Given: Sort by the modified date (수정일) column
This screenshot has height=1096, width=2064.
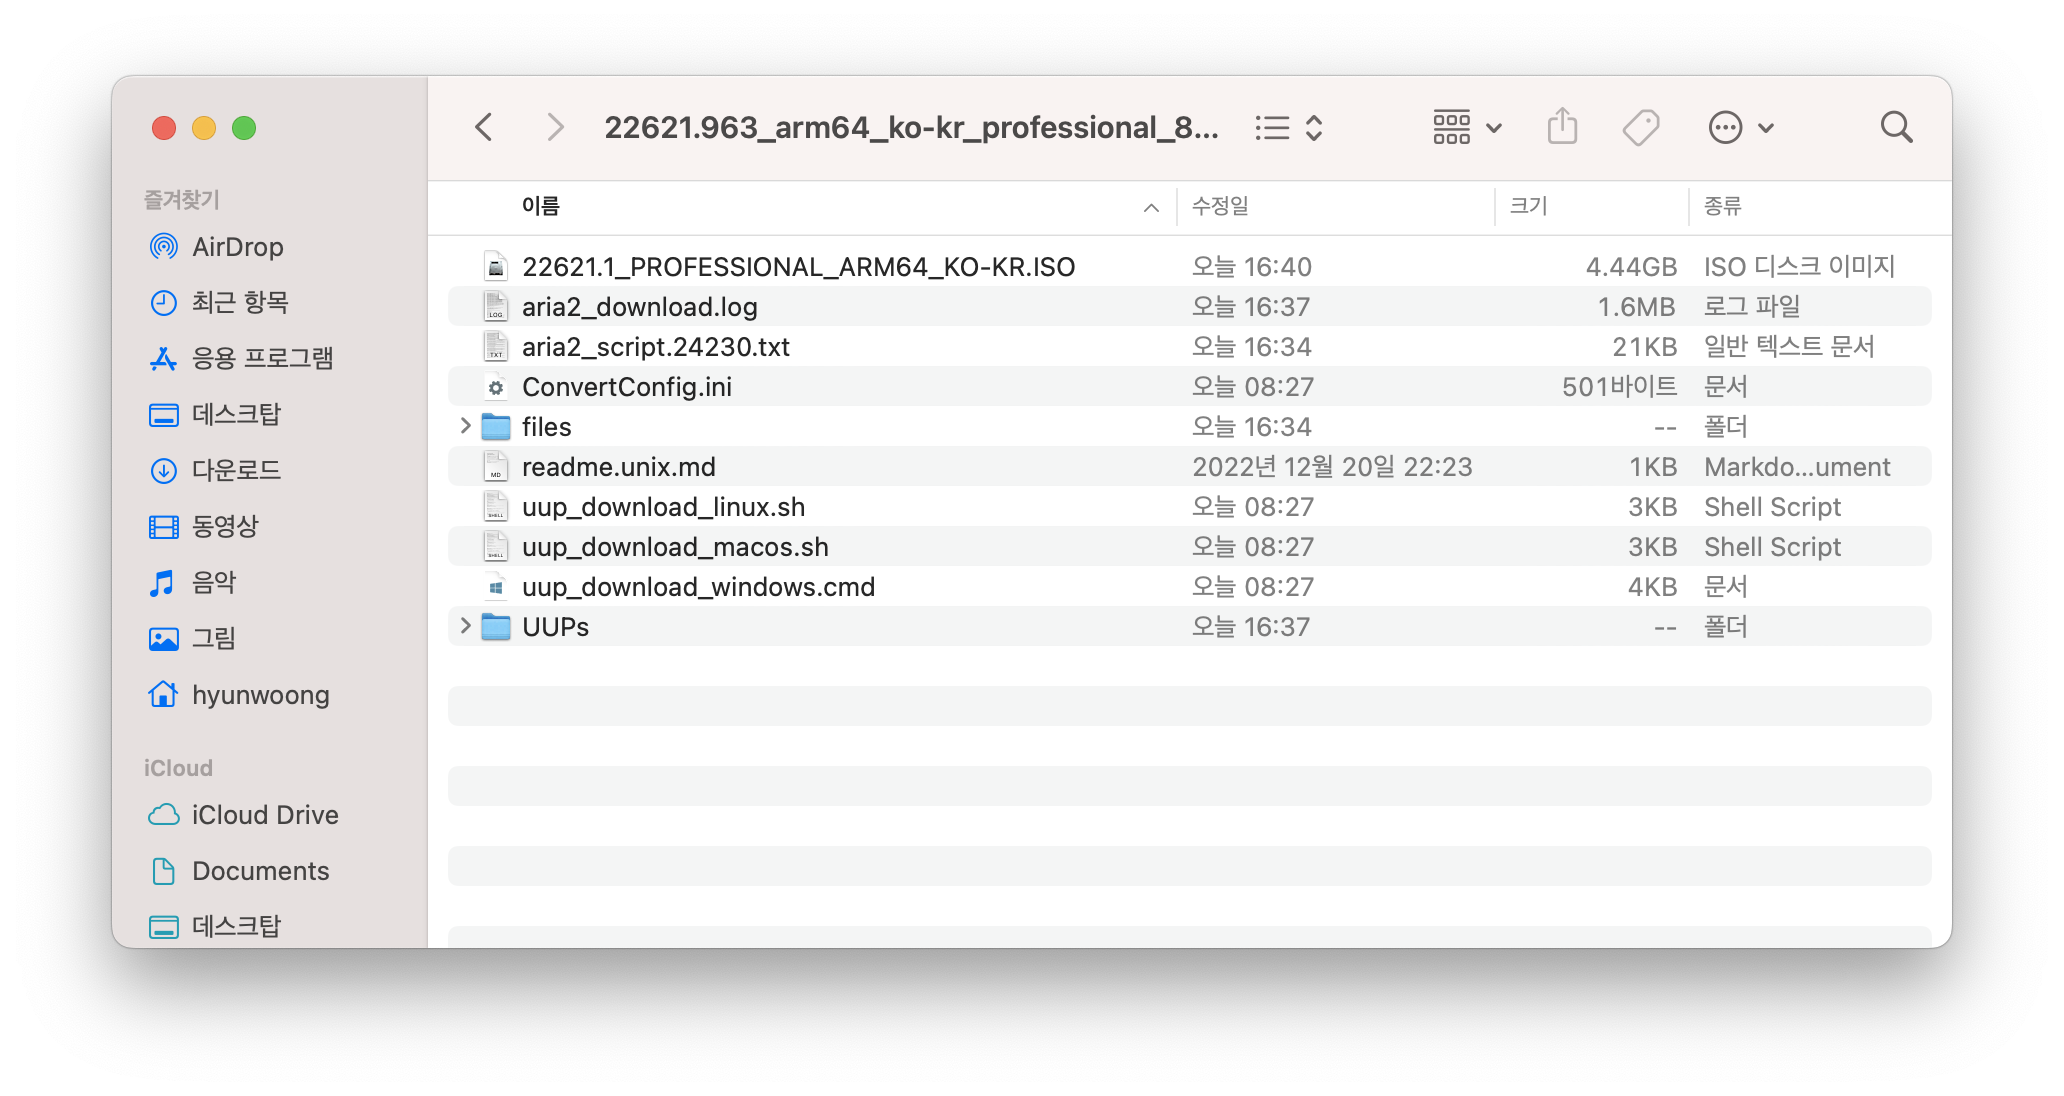Looking at the screenshot, I should point(1220,206).
